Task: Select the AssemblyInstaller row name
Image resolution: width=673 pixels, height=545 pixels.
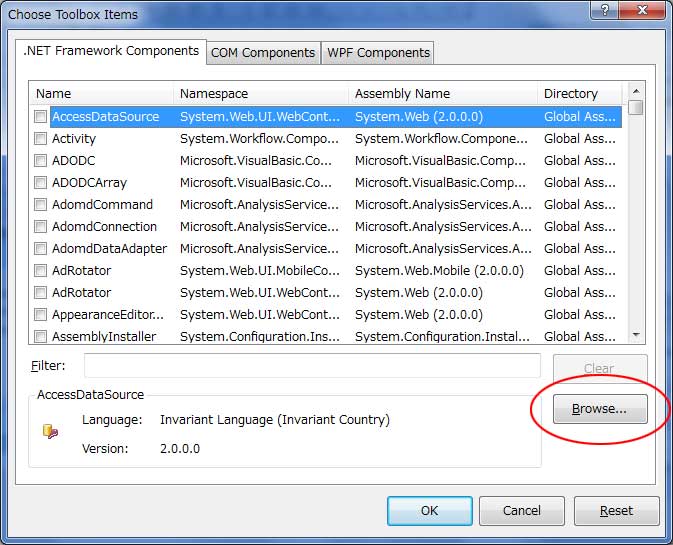Action: pos(104,336)
